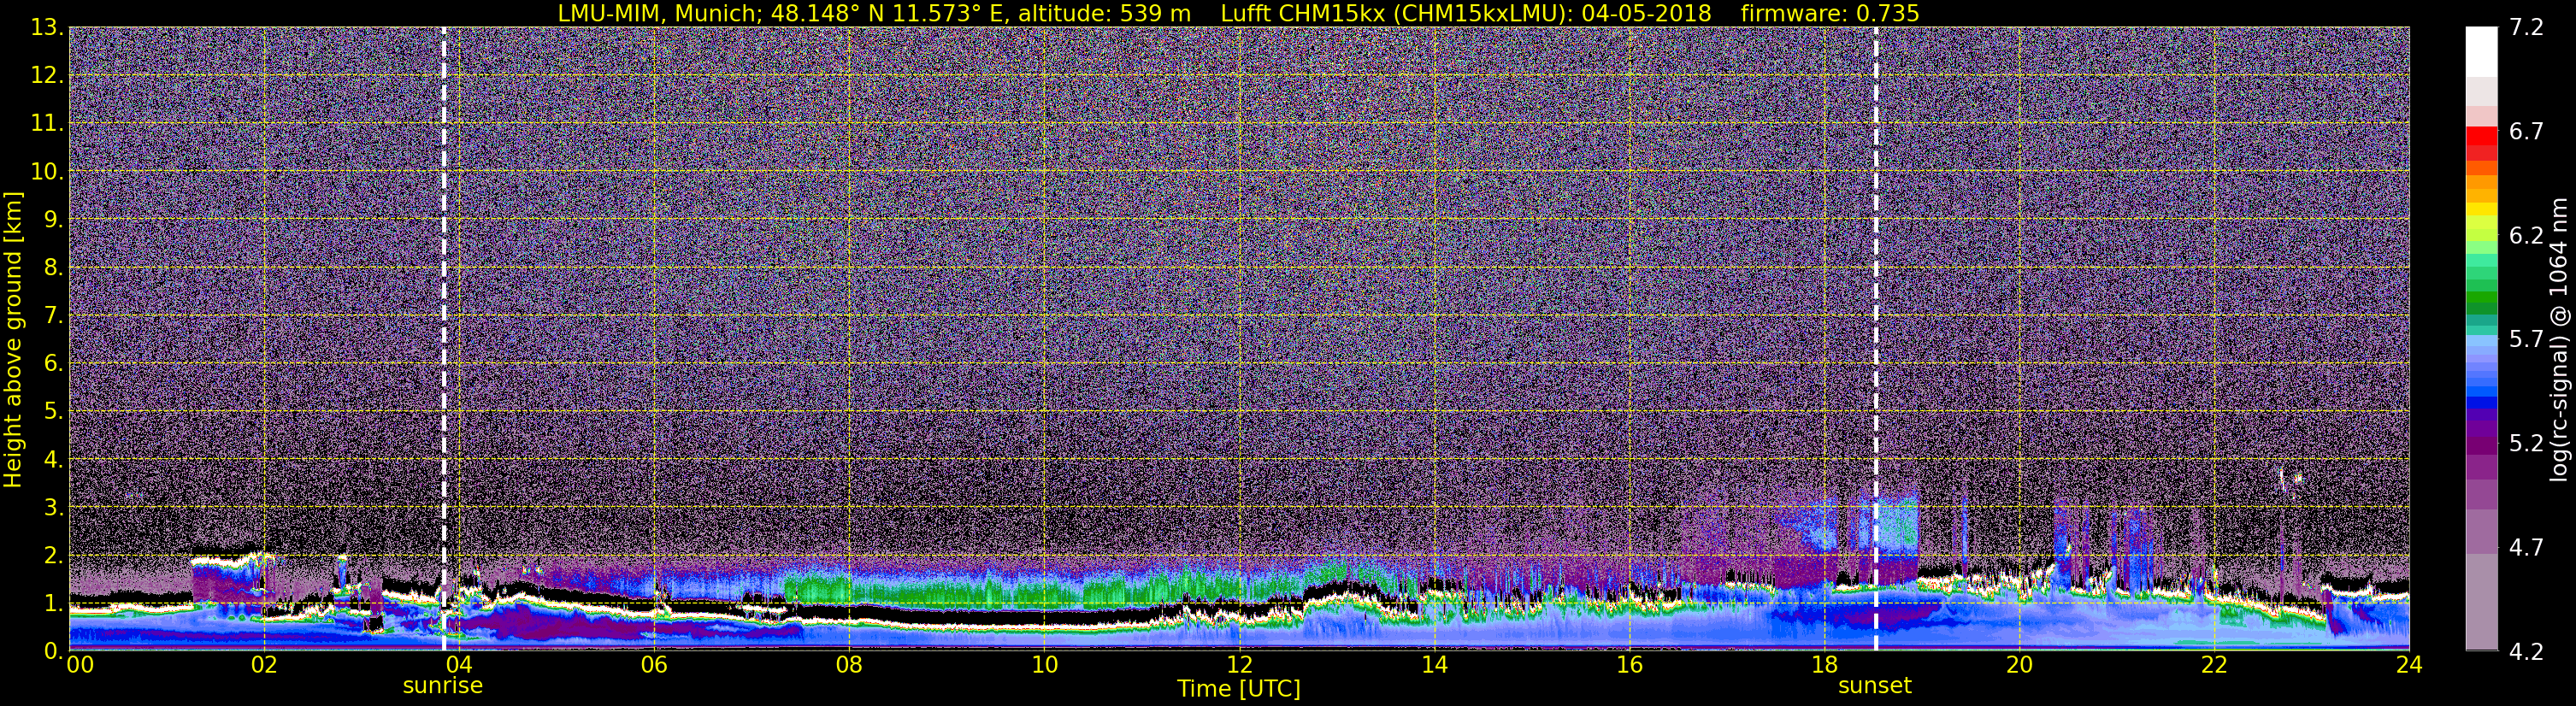Click the '6.7' colorbar value
2576x706 pixels.
[2526, 131]
